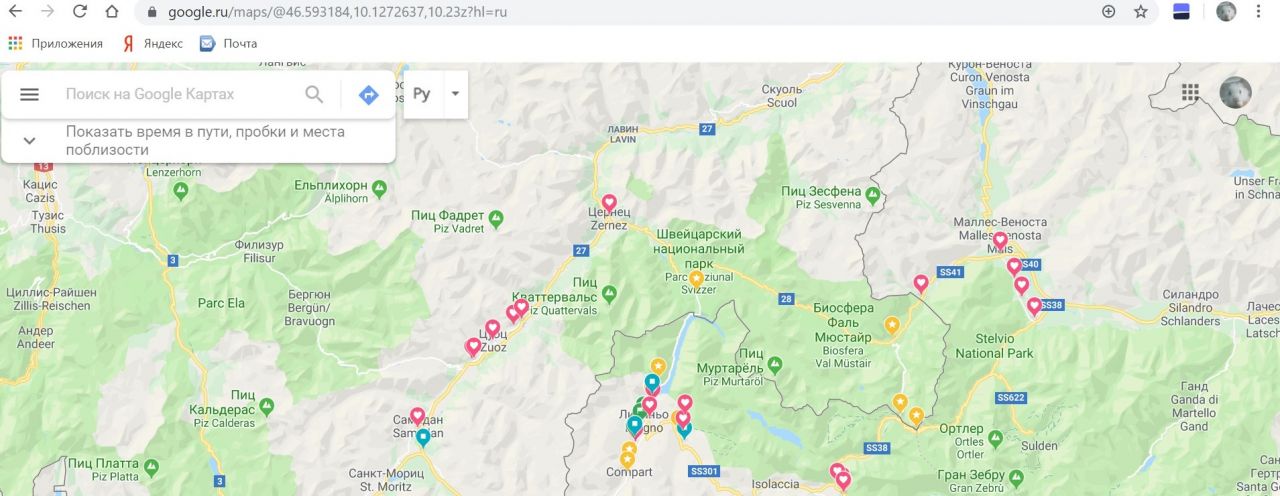
Task: Open the browser home page
Action: [x=113, y=12]
